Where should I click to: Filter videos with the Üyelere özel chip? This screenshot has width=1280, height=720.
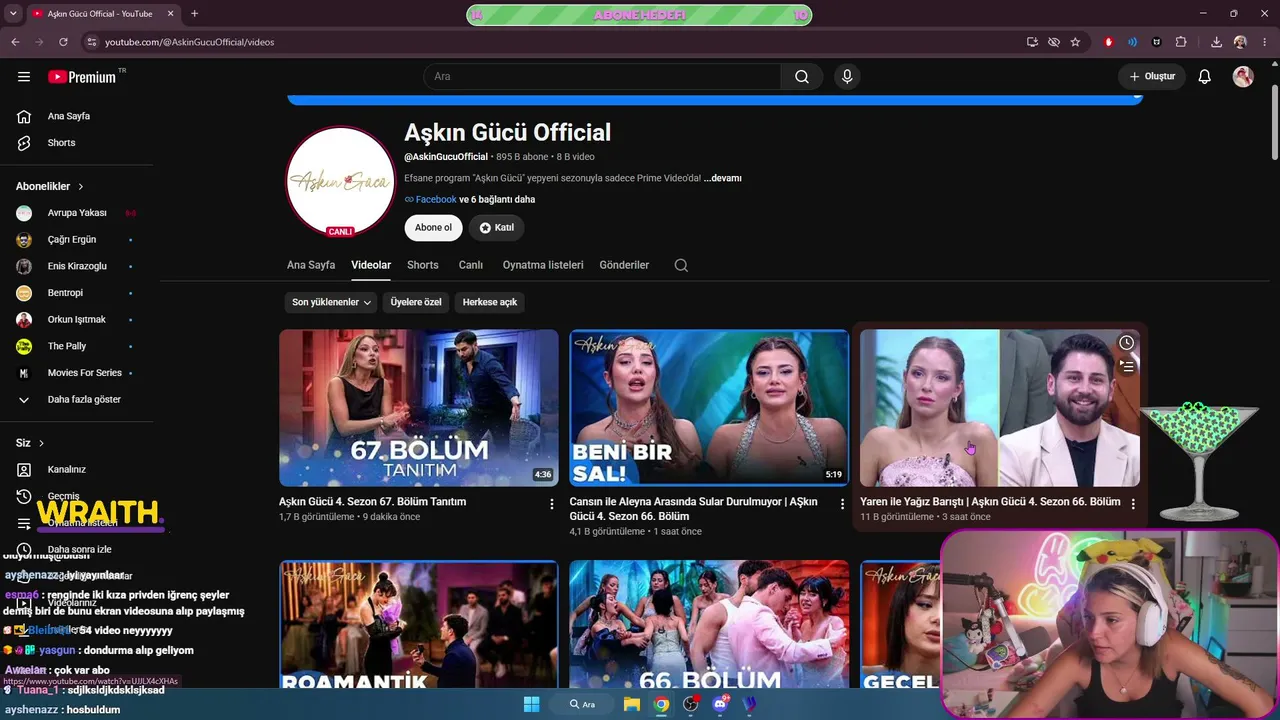[x=416, y=302]
